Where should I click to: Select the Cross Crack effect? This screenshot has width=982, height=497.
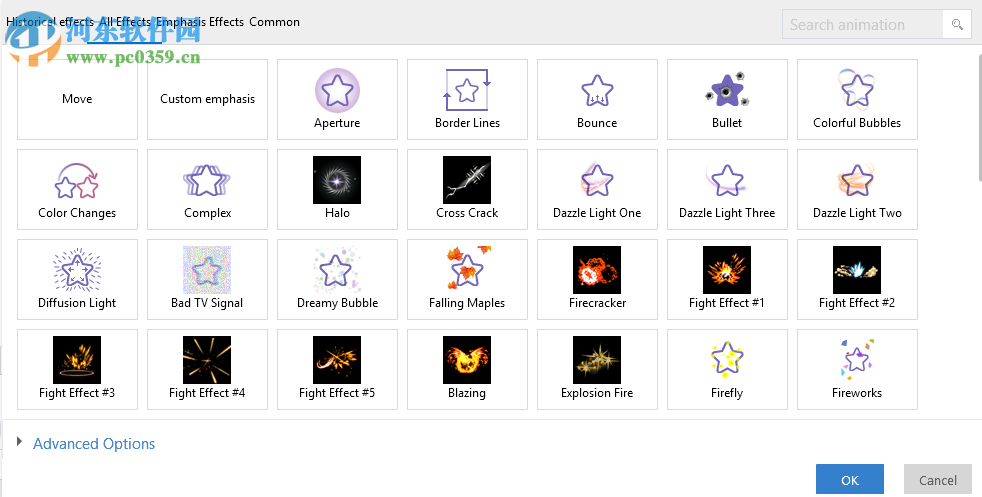click(467, 190)
